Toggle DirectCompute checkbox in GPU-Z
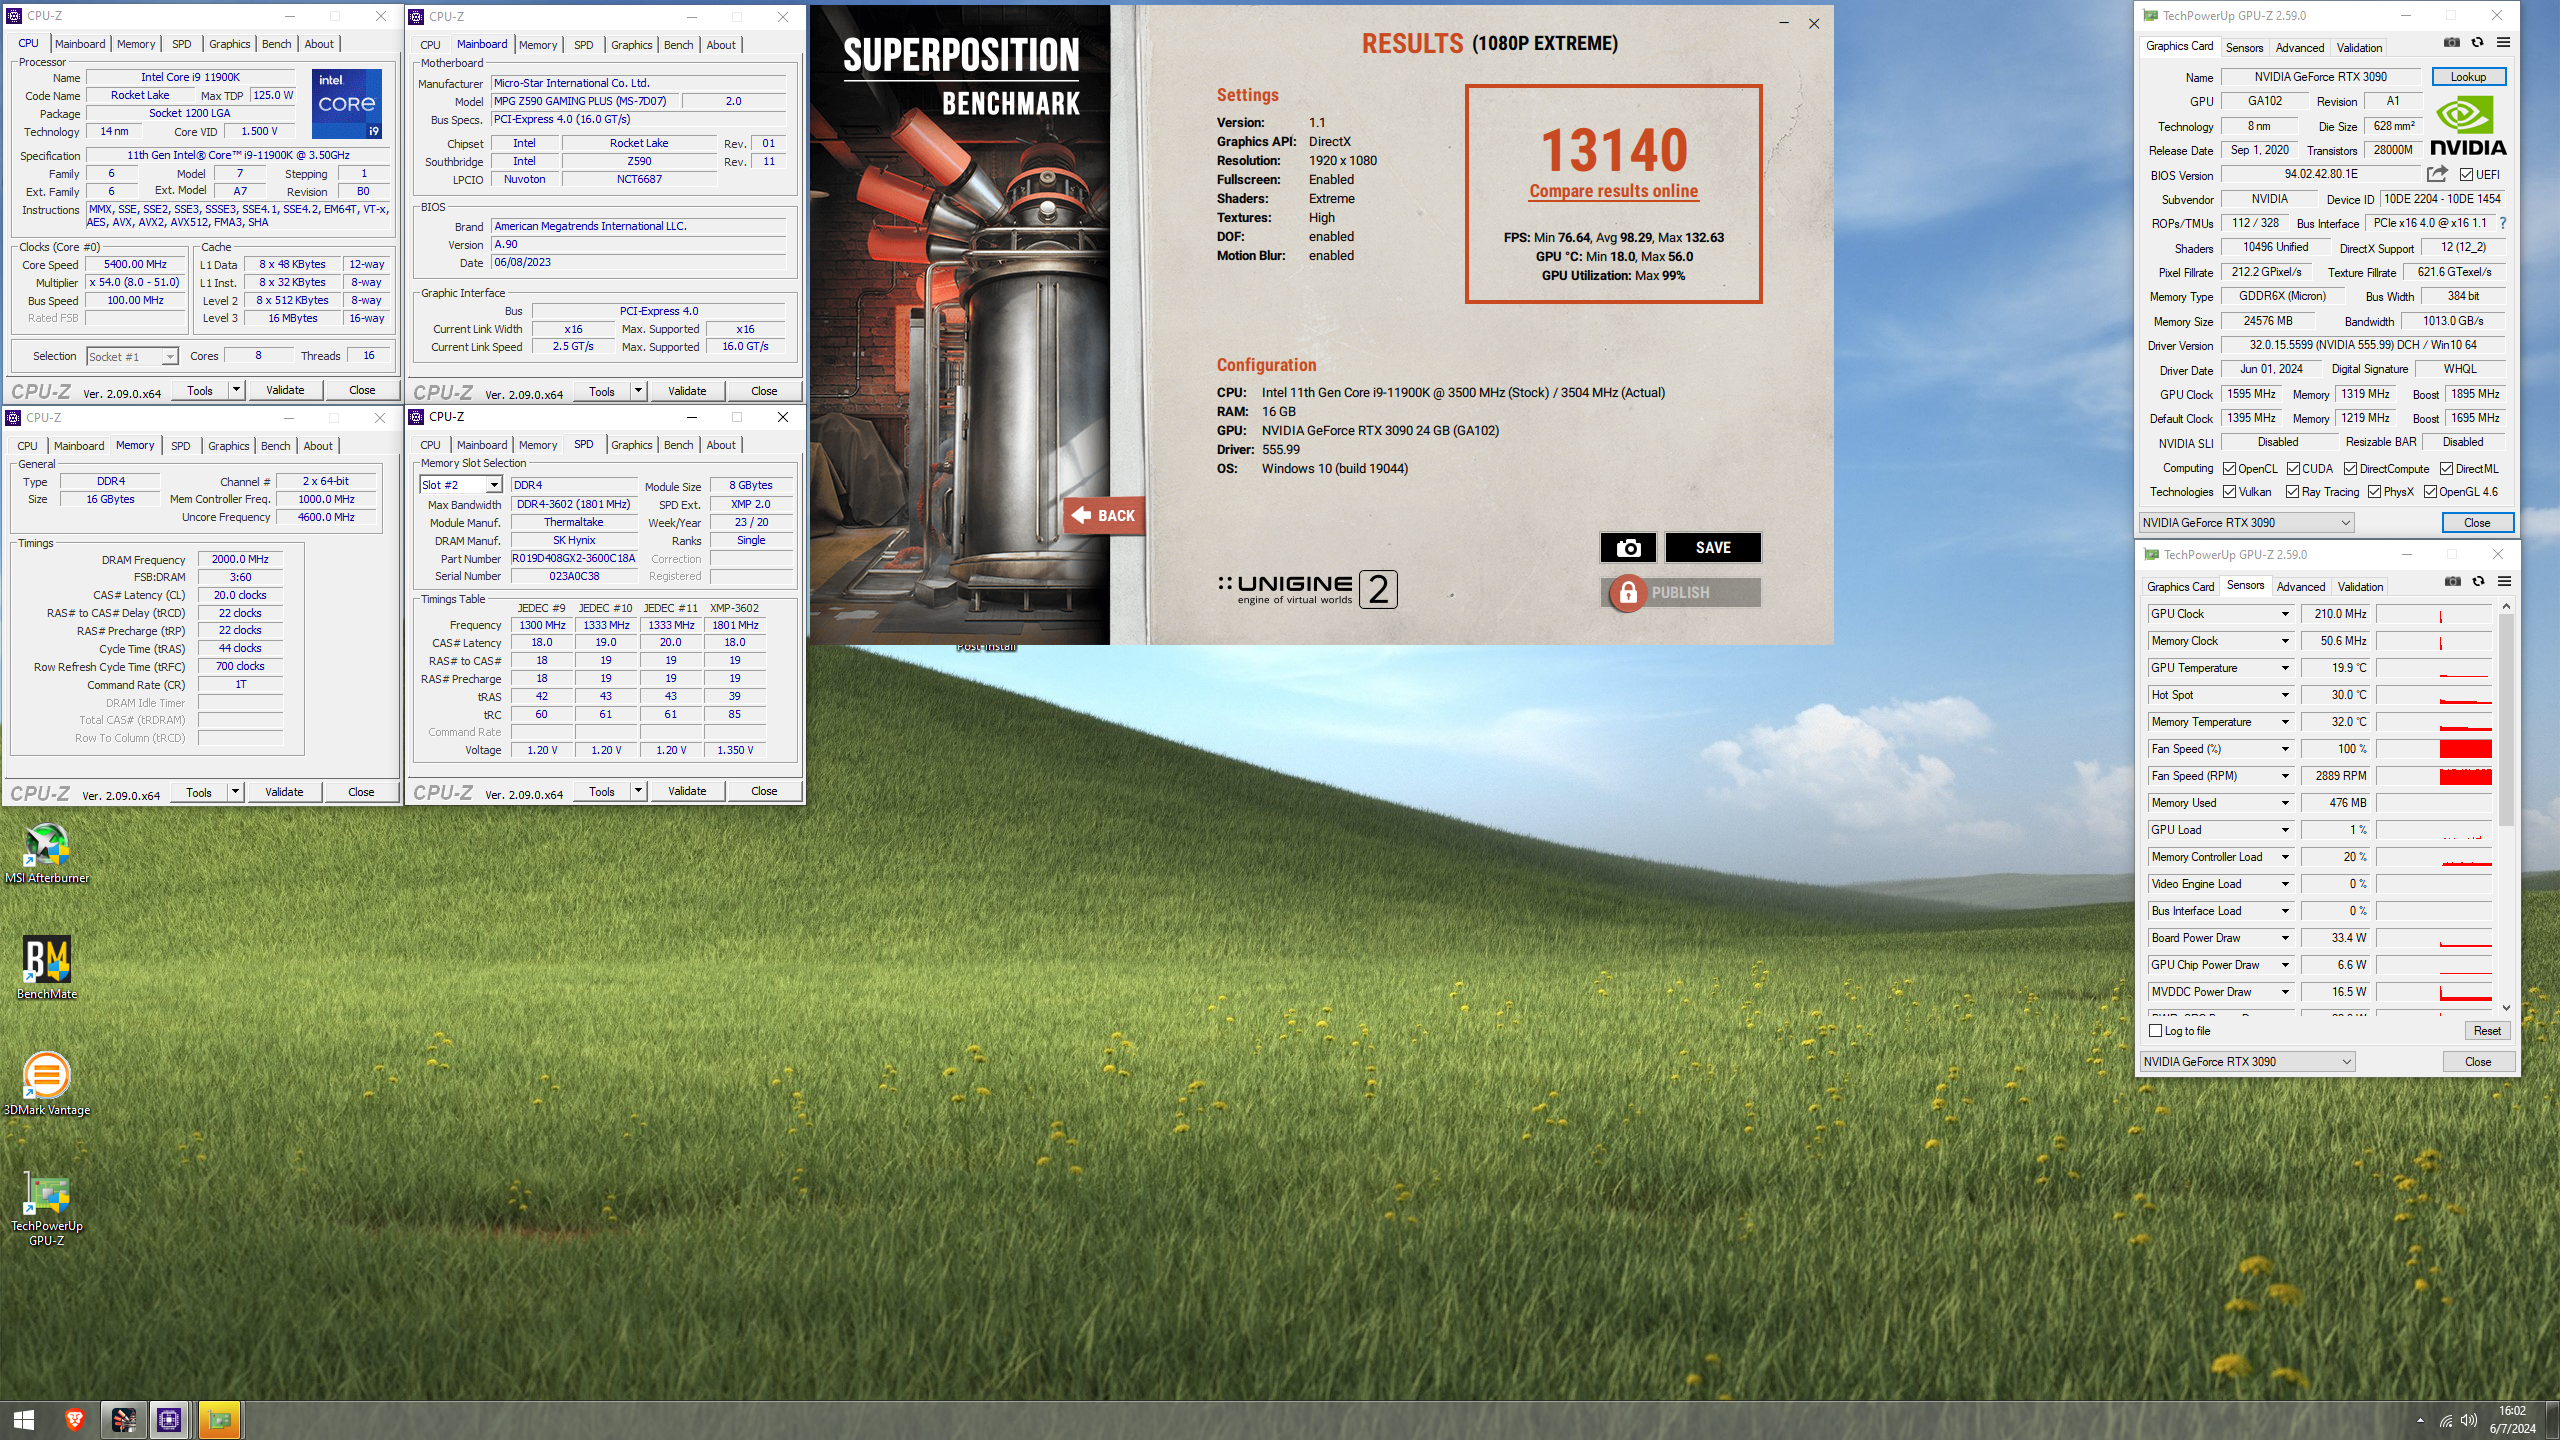 tap(2351, 469)
